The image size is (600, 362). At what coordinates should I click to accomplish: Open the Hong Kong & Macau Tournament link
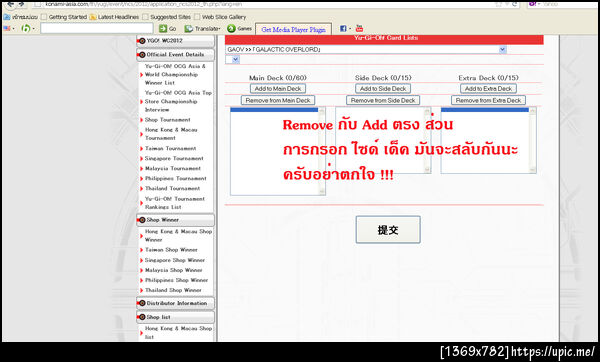(171, 134)
